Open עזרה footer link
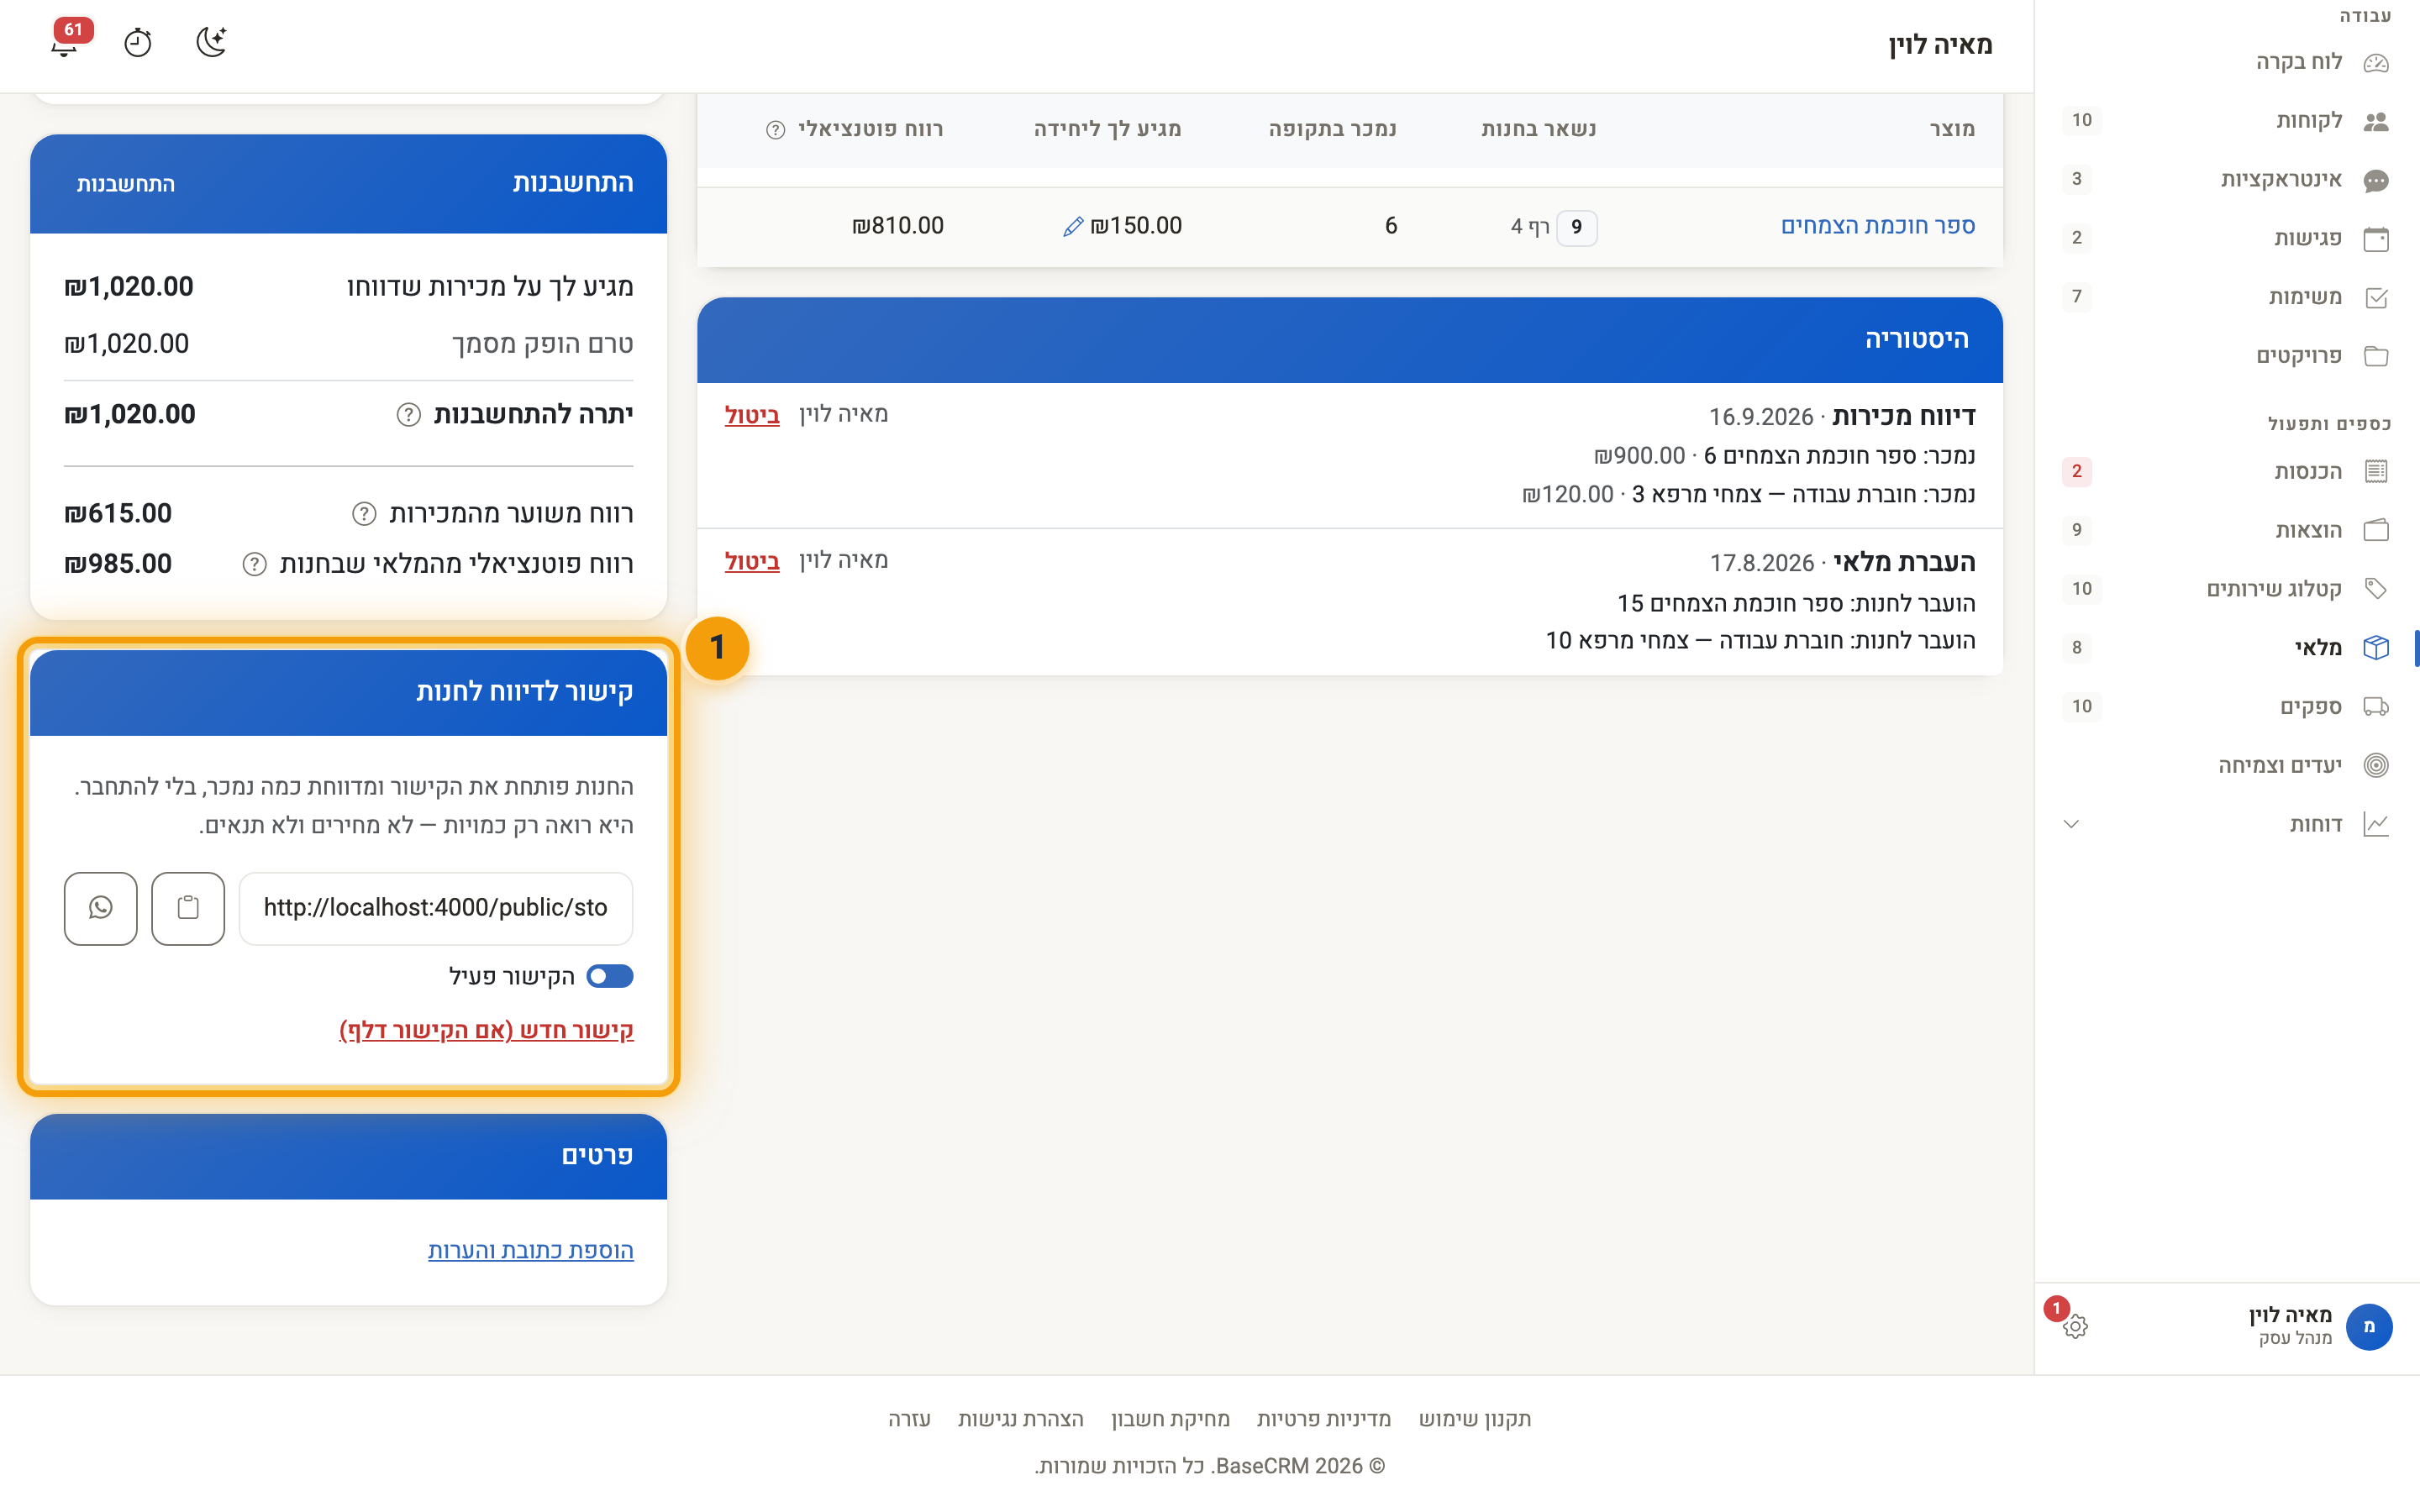Image resolution: width=2420 pixels, height=1512 pixels. 909,1419
